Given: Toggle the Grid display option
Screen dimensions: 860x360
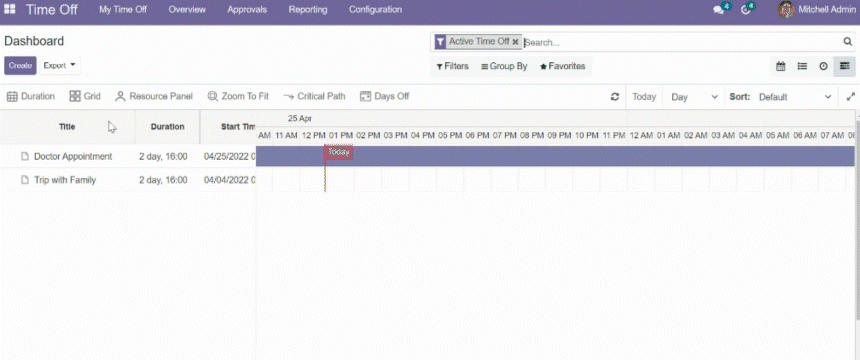Looking at the screenshot, I should [x=85, y=97].
